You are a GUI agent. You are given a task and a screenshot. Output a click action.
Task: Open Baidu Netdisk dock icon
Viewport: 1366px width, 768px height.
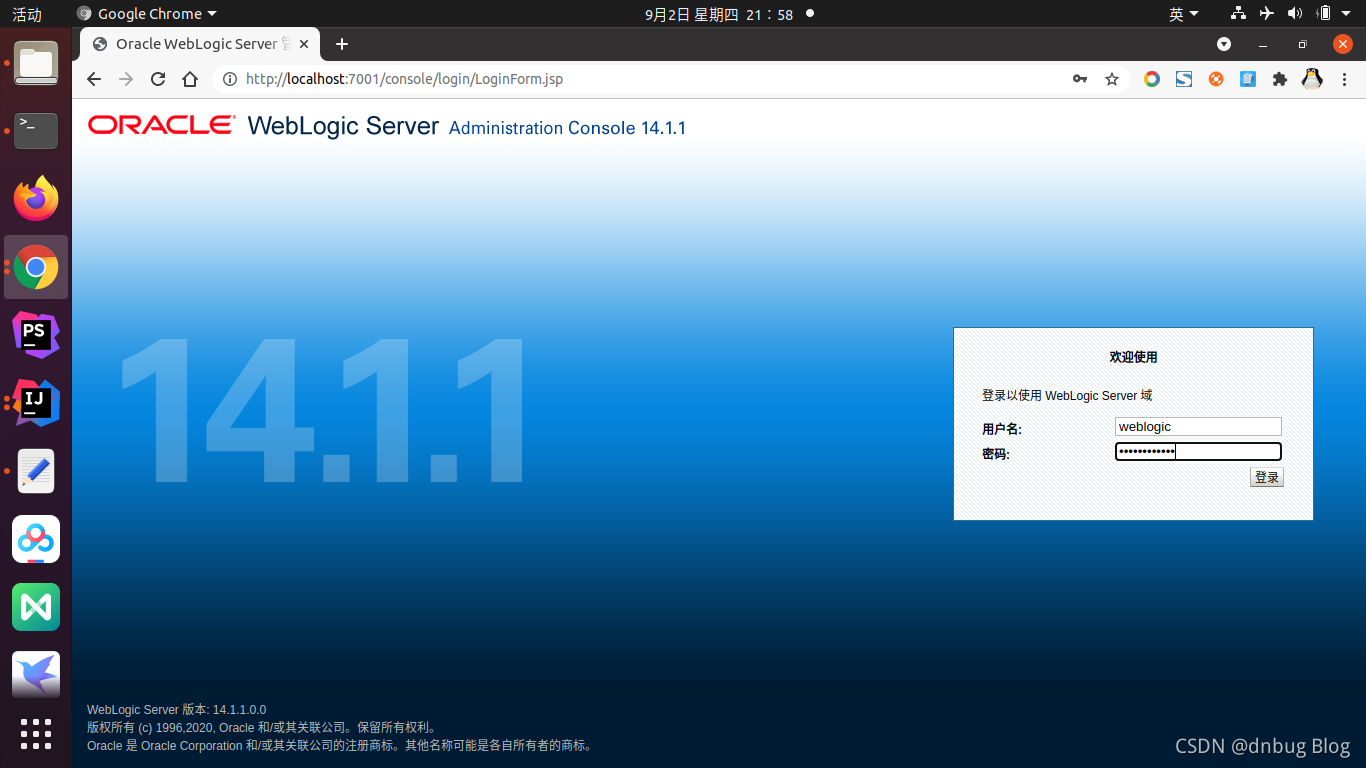tap(36, 539)
